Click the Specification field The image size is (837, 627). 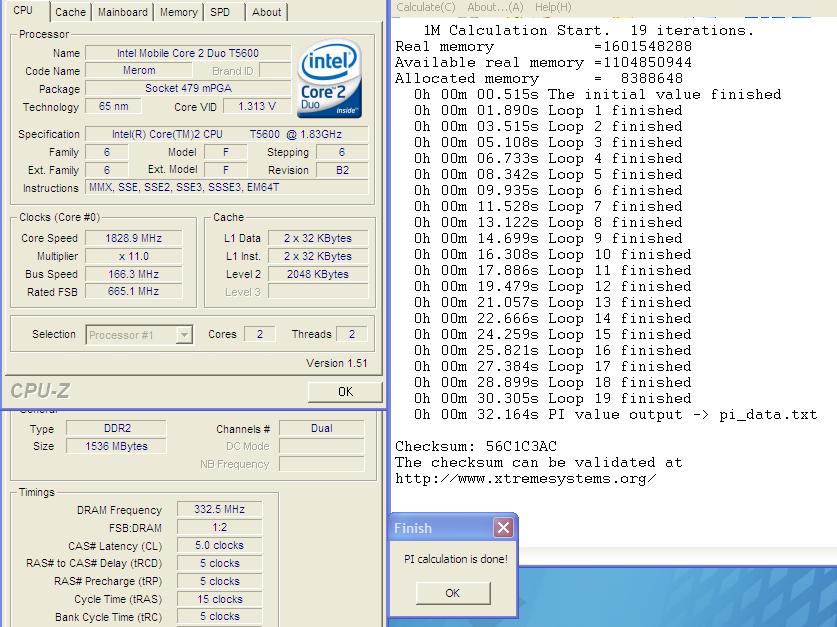[x=226, y=134]
